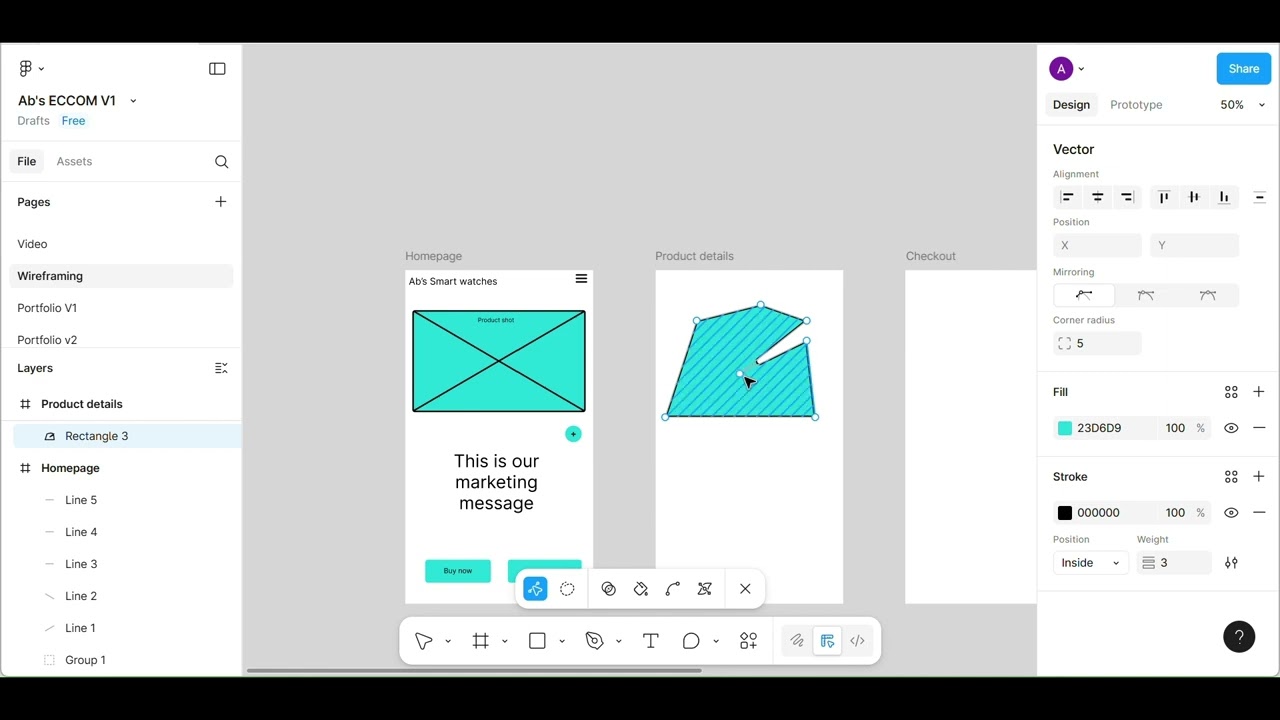Set mirroring to angle and length
1280x720 pixels.
pos(1208,295)
